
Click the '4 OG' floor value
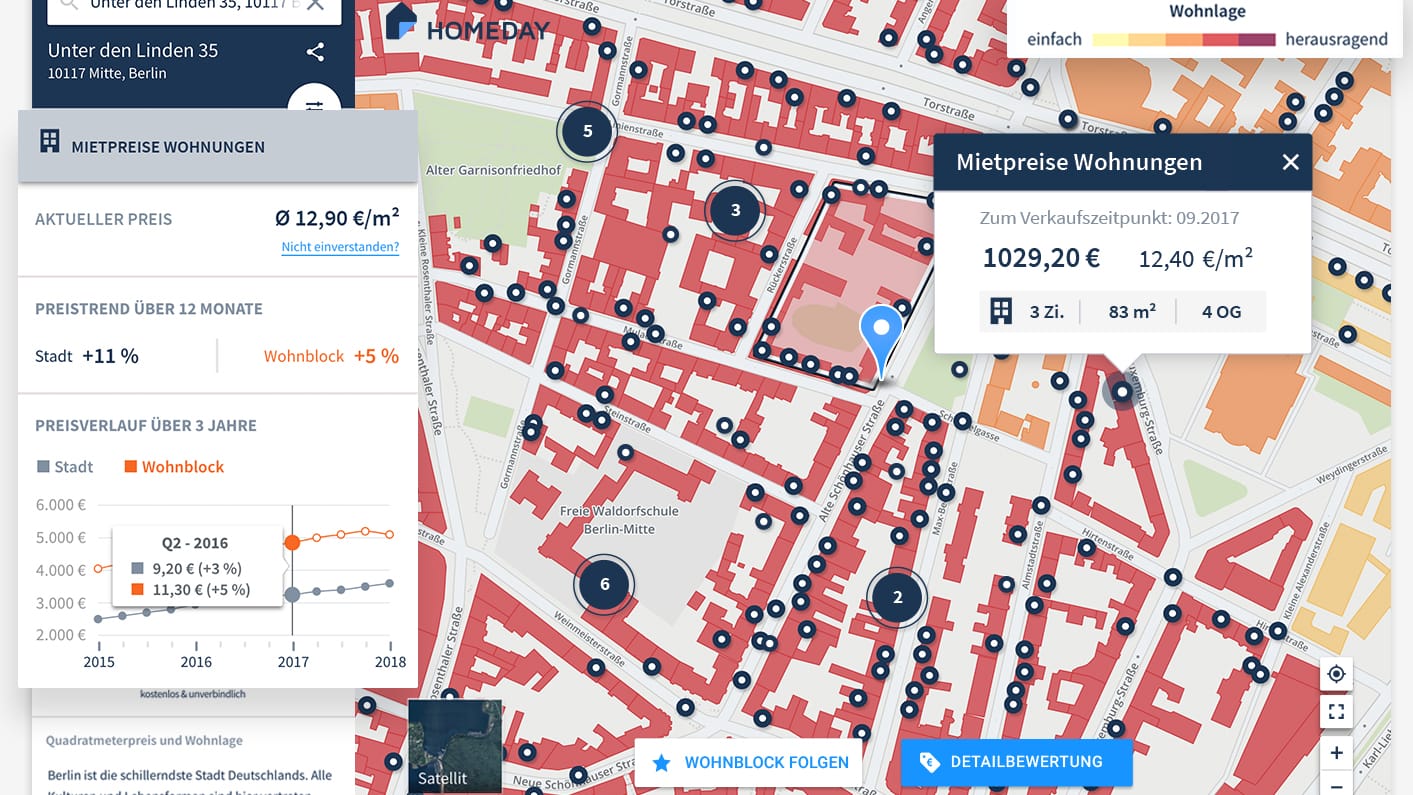coord(1221,312)
